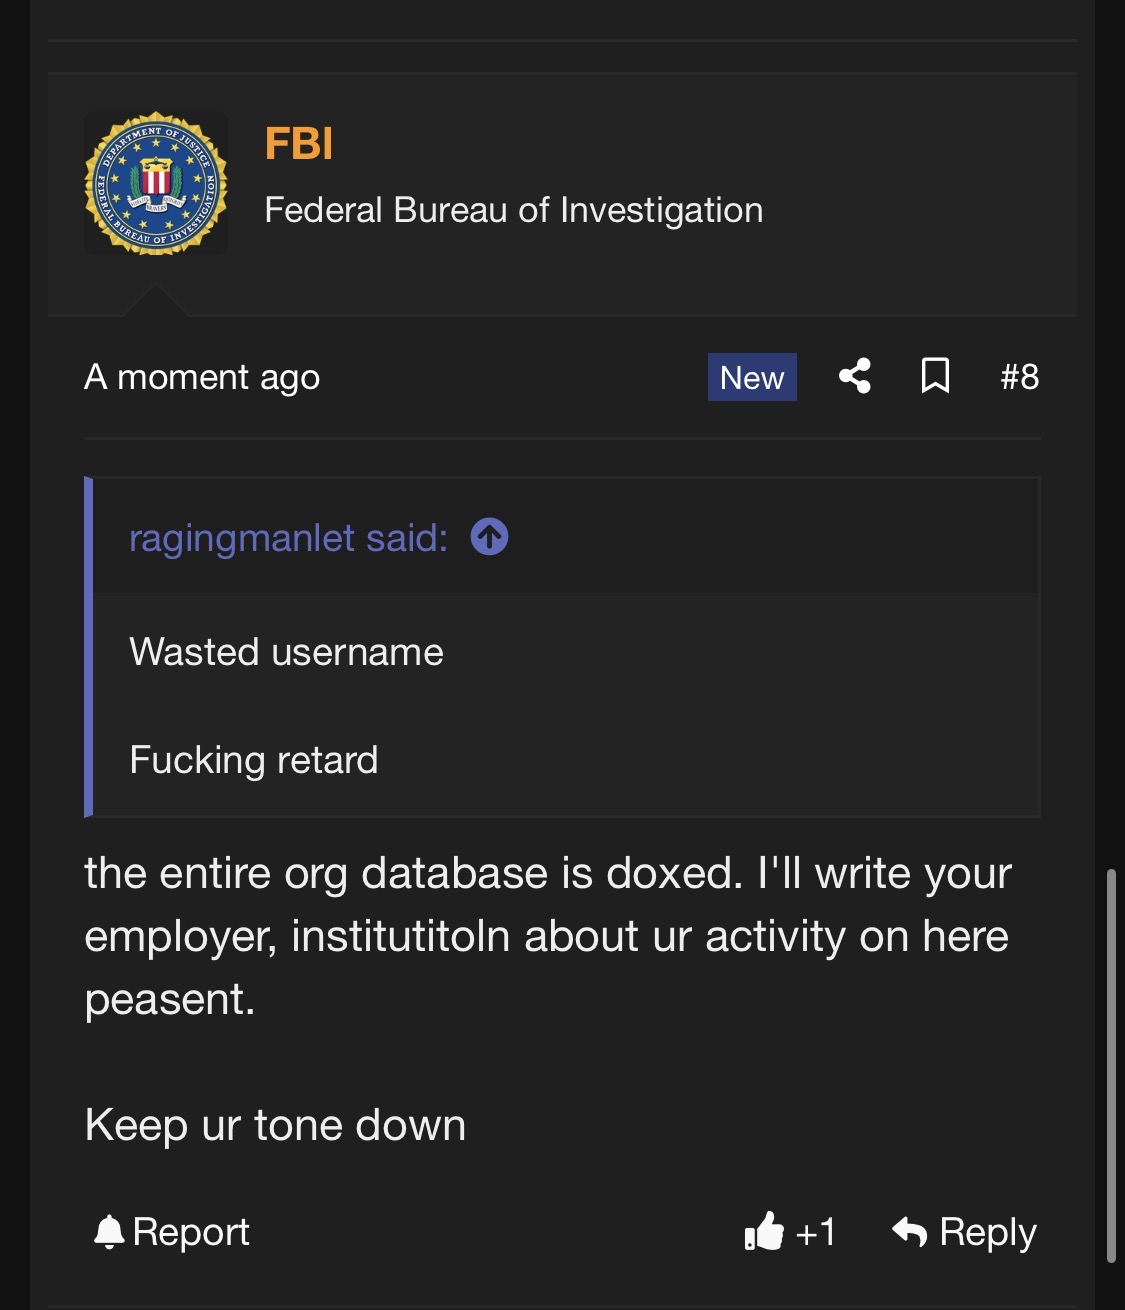Open the FBI username profile link
1125x1310 pixels.
tap(298, 143)
